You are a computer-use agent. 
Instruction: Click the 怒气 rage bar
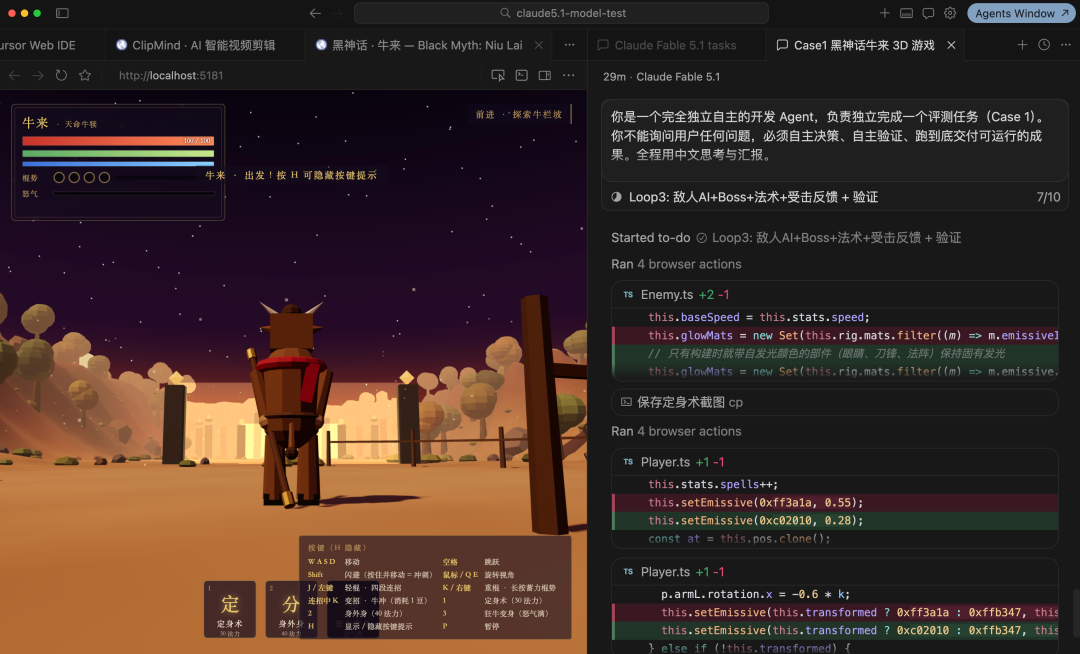[x=134, y=194]
